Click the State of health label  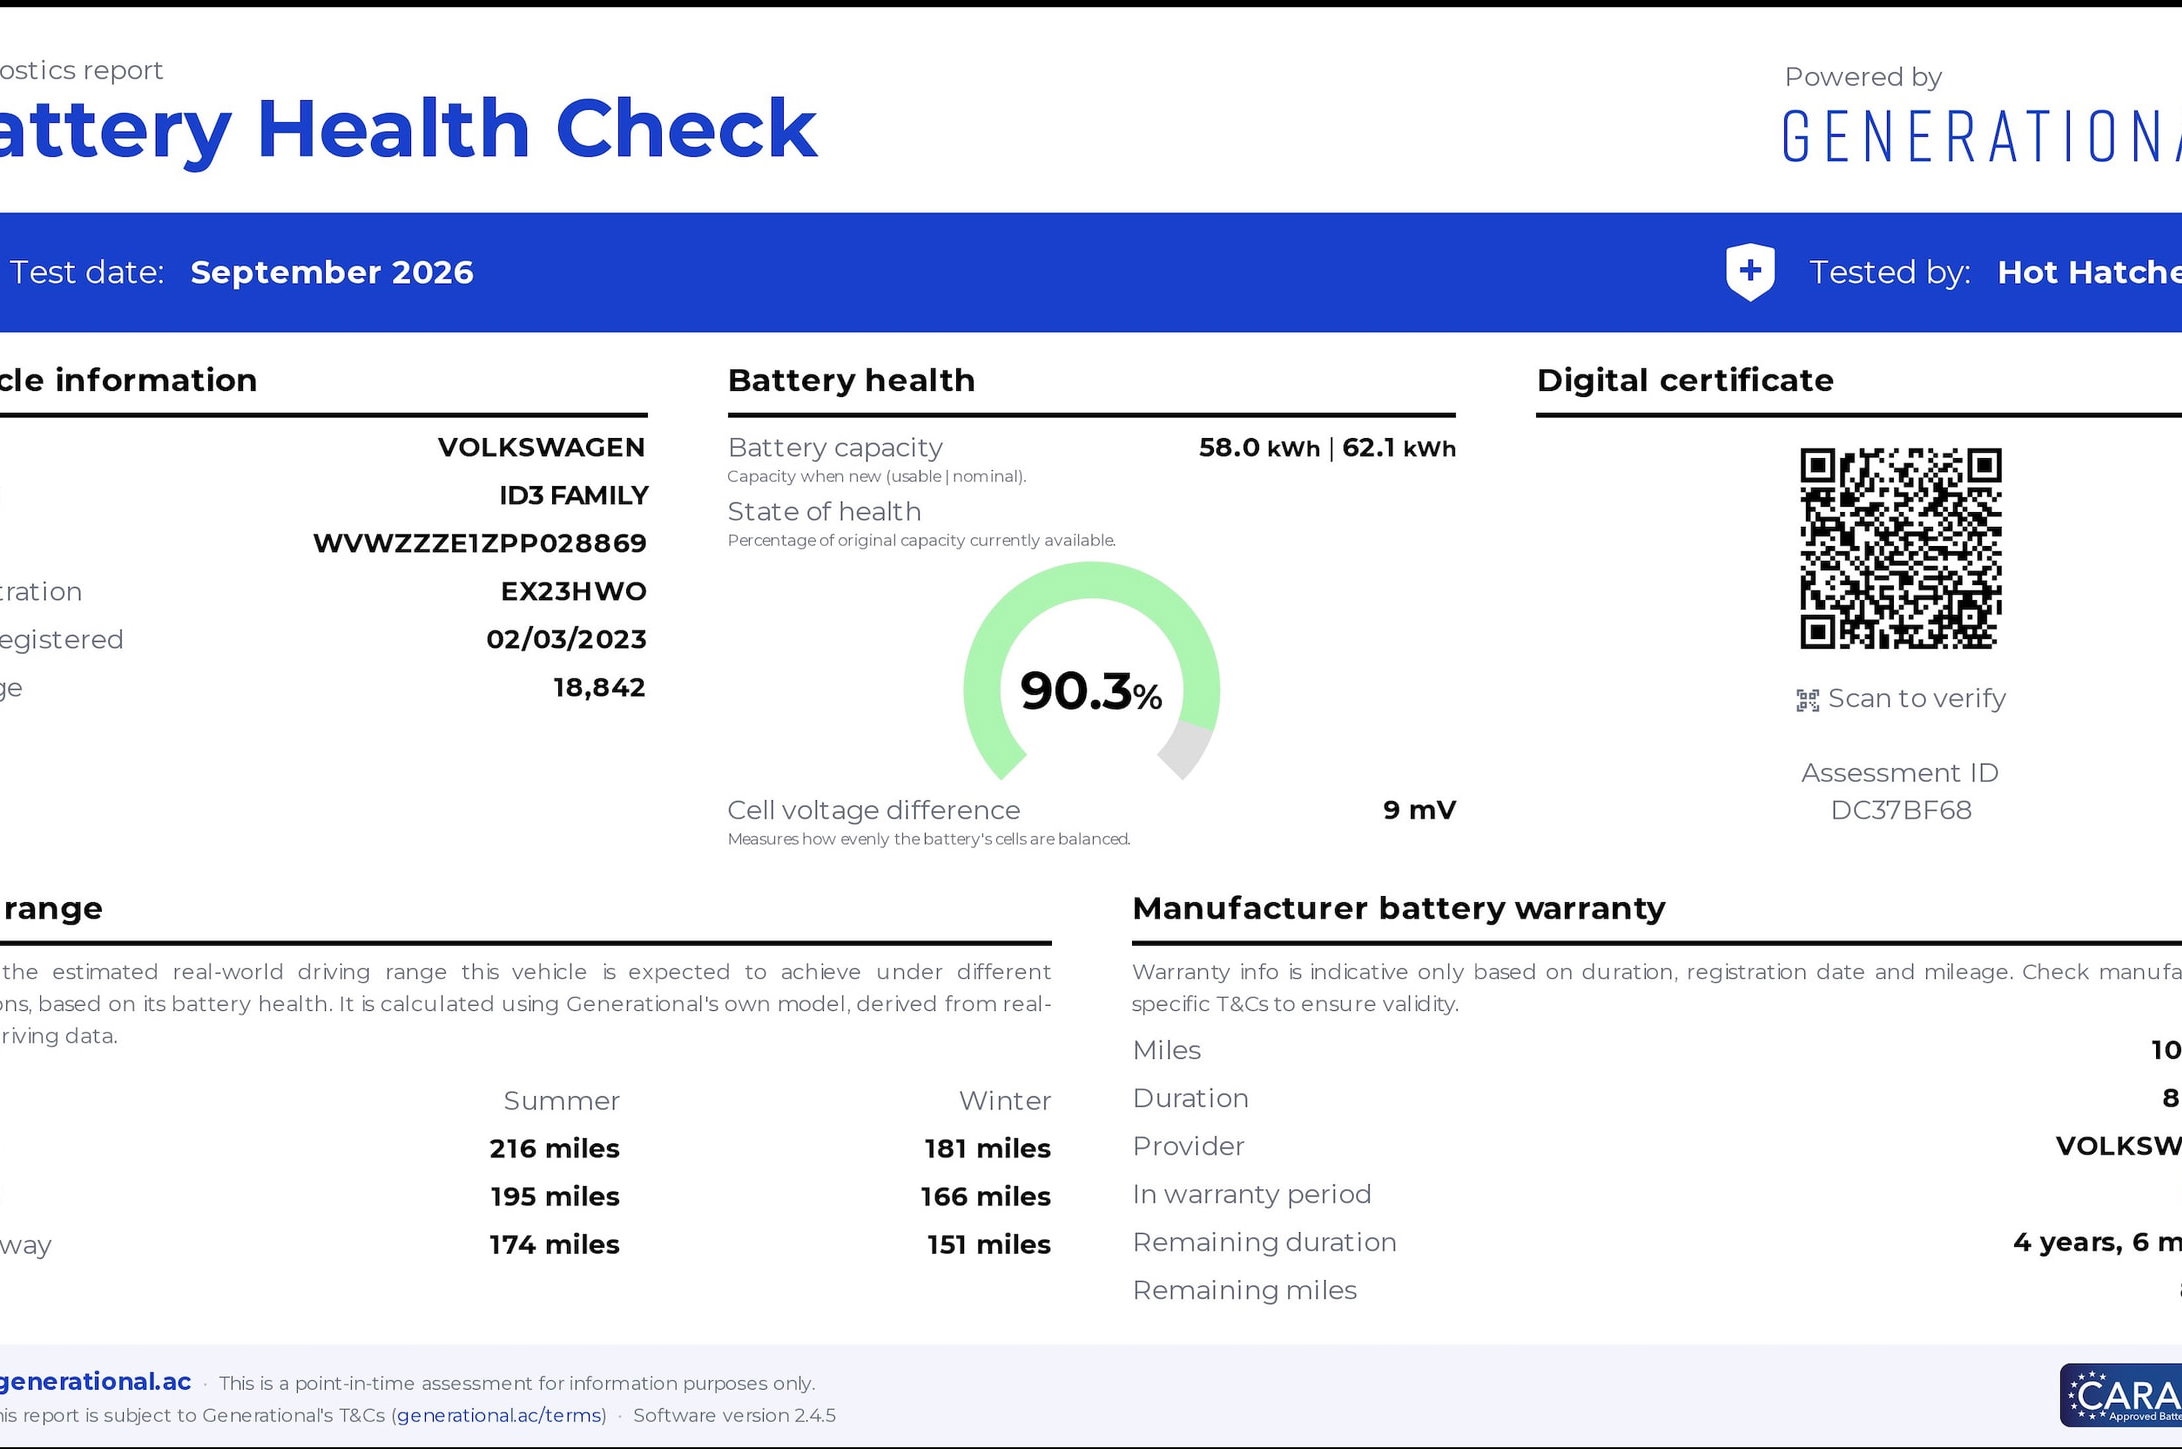click(x=825, y=512)
